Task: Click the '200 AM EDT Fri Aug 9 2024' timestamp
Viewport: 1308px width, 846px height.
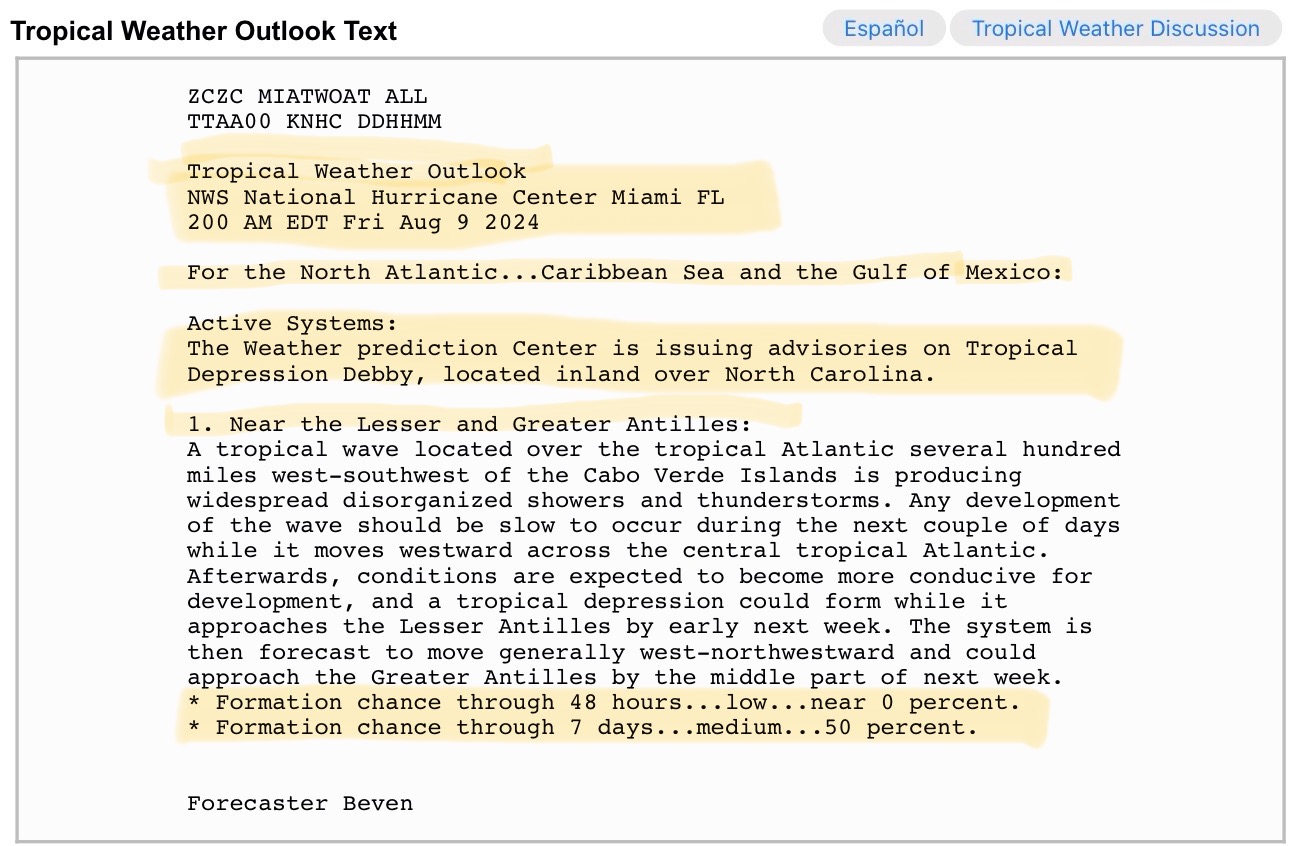Action: click(363, 222)
